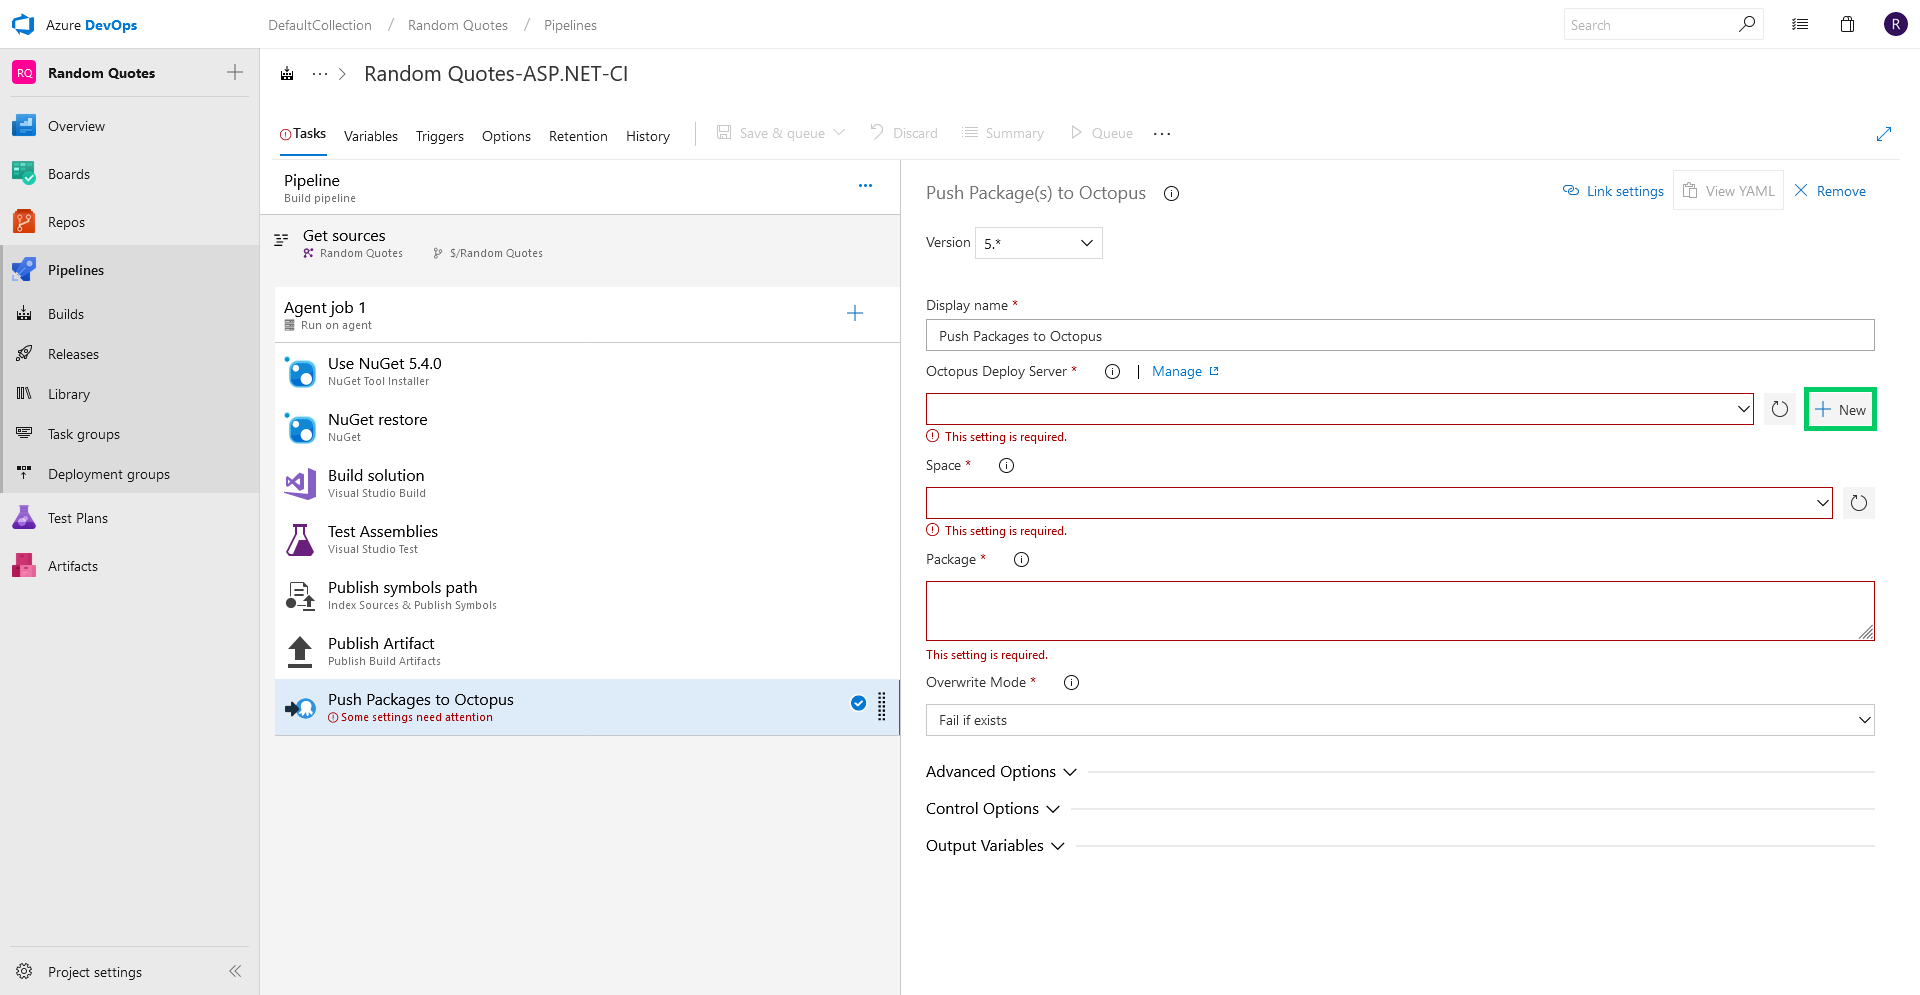The width and height of the screenshot is (1920, 995).
Task: Click Link settings
Action: (x=1613, y=191)
